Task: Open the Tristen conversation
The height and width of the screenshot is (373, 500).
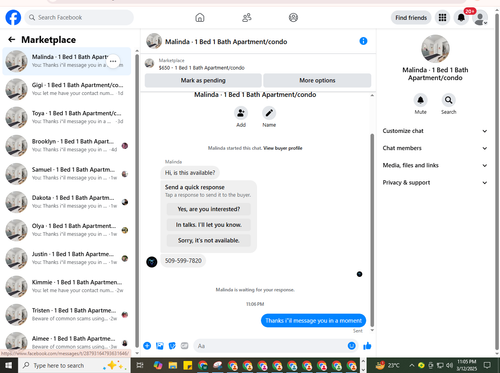Action: point(67,315)
